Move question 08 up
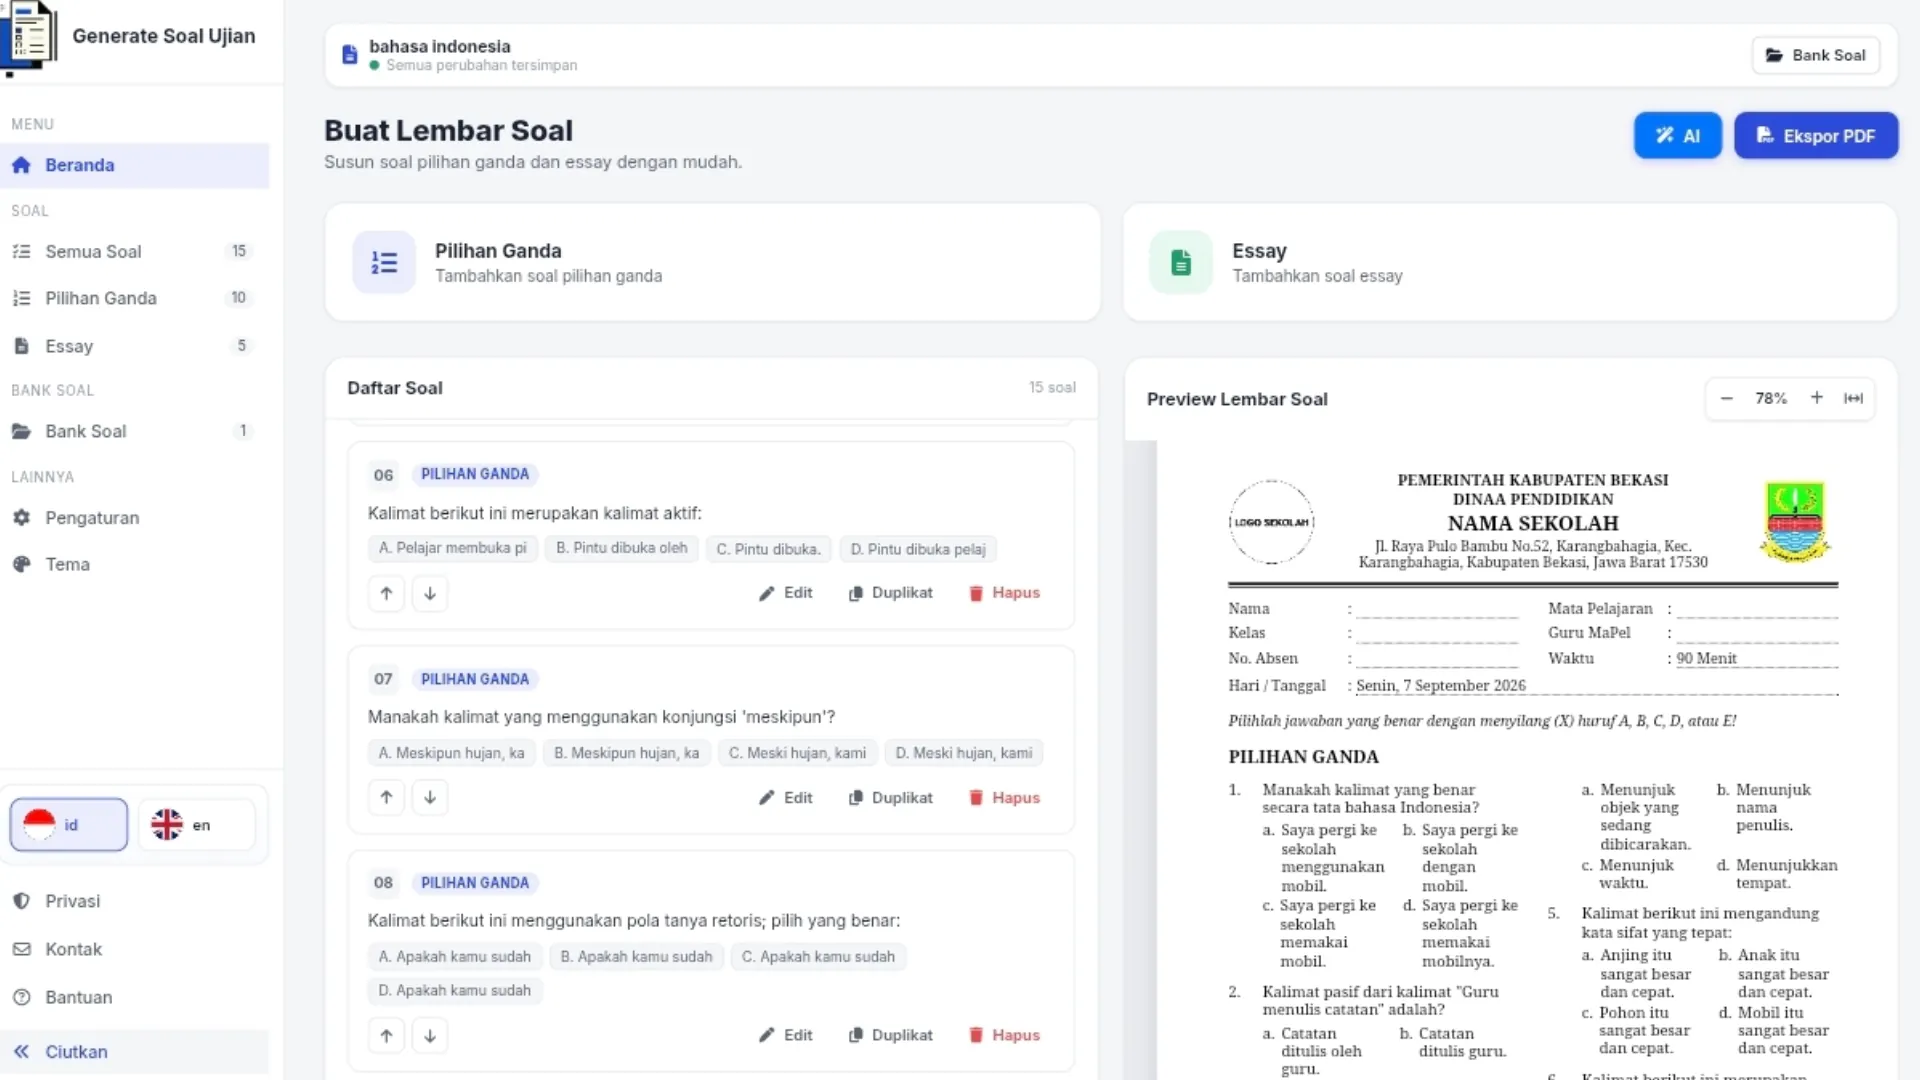The height and width of the screenshot is (1080, 1920). pyautogui.click(x=386, y=1035)
